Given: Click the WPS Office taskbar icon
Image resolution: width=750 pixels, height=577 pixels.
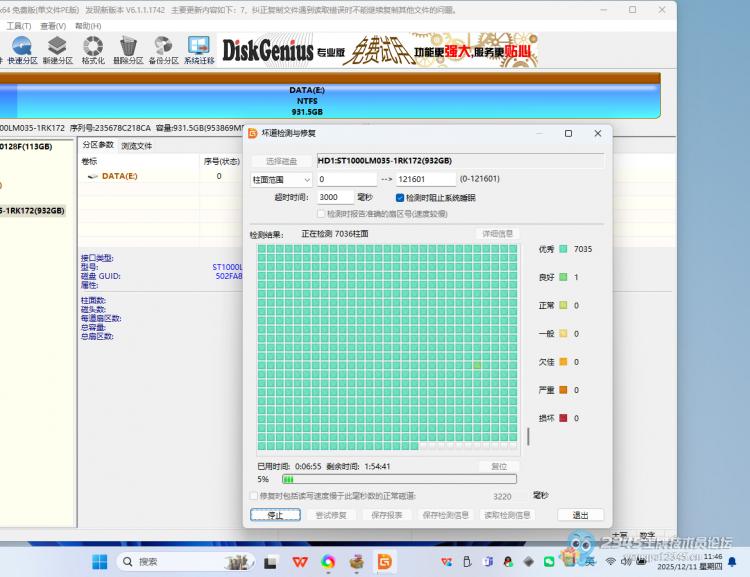Looking at the screenshot, I should (299, 561).
